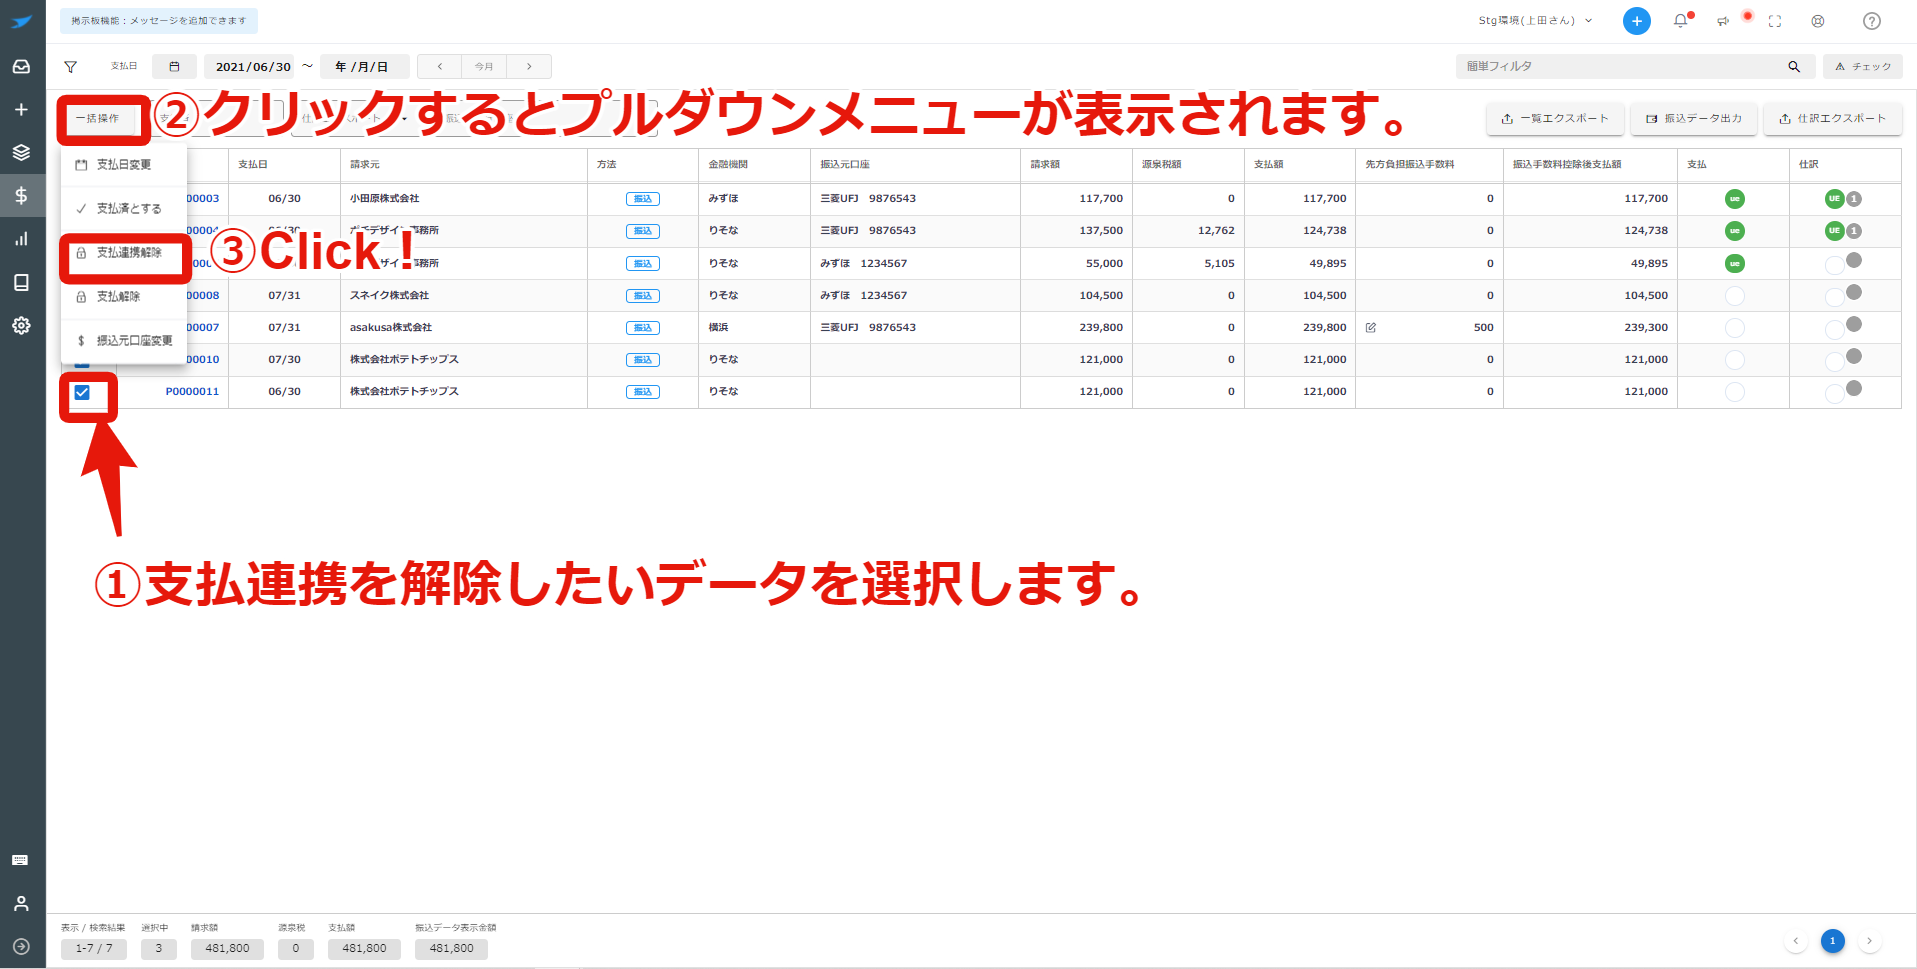The height and width of the screenshot is (969, 1917).
Task: Click the blue bird app logo
Action: [x=21, y=22]
